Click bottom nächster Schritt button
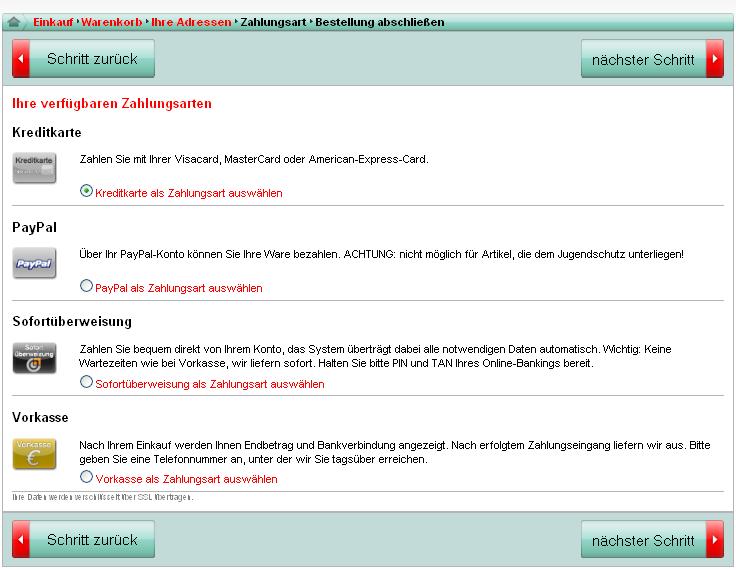The height and width of the screenshot is (570, 736). (652, 539)
